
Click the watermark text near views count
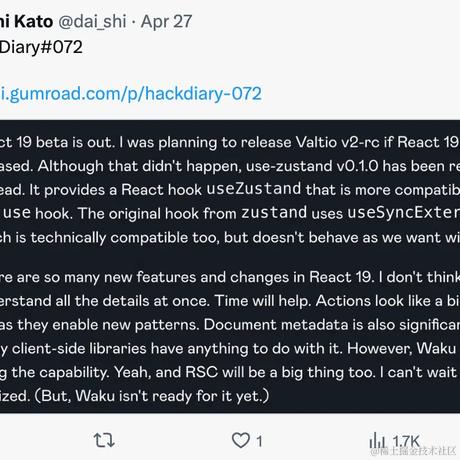point(413,451)
